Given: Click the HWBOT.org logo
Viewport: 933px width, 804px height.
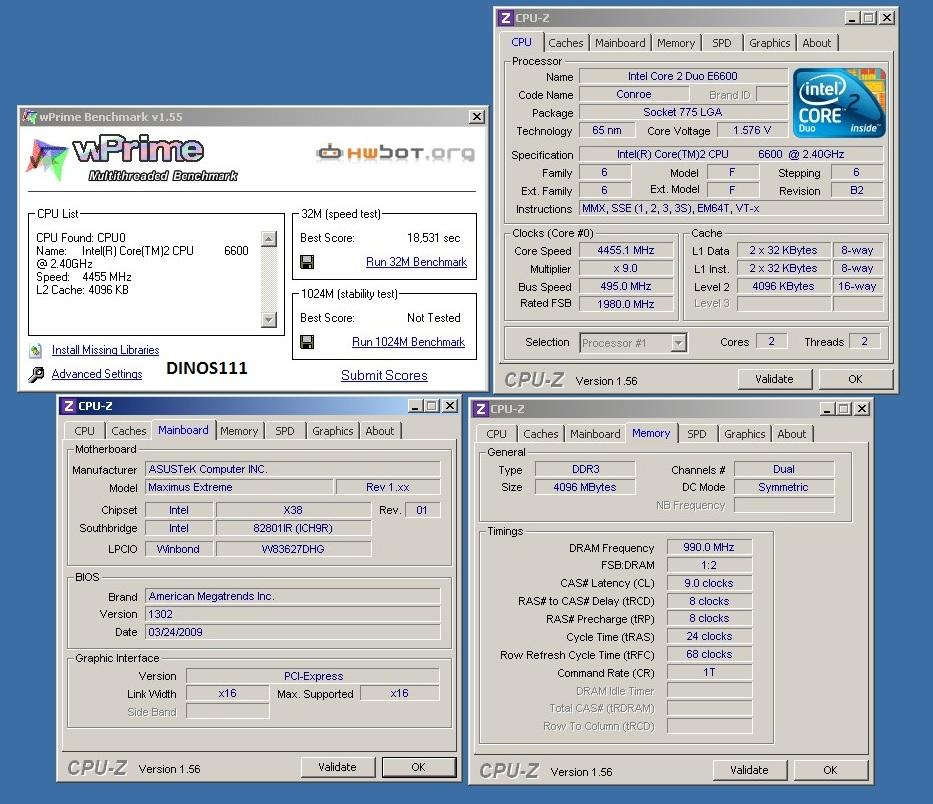Looking at the screenshot, I should [396, 153].
